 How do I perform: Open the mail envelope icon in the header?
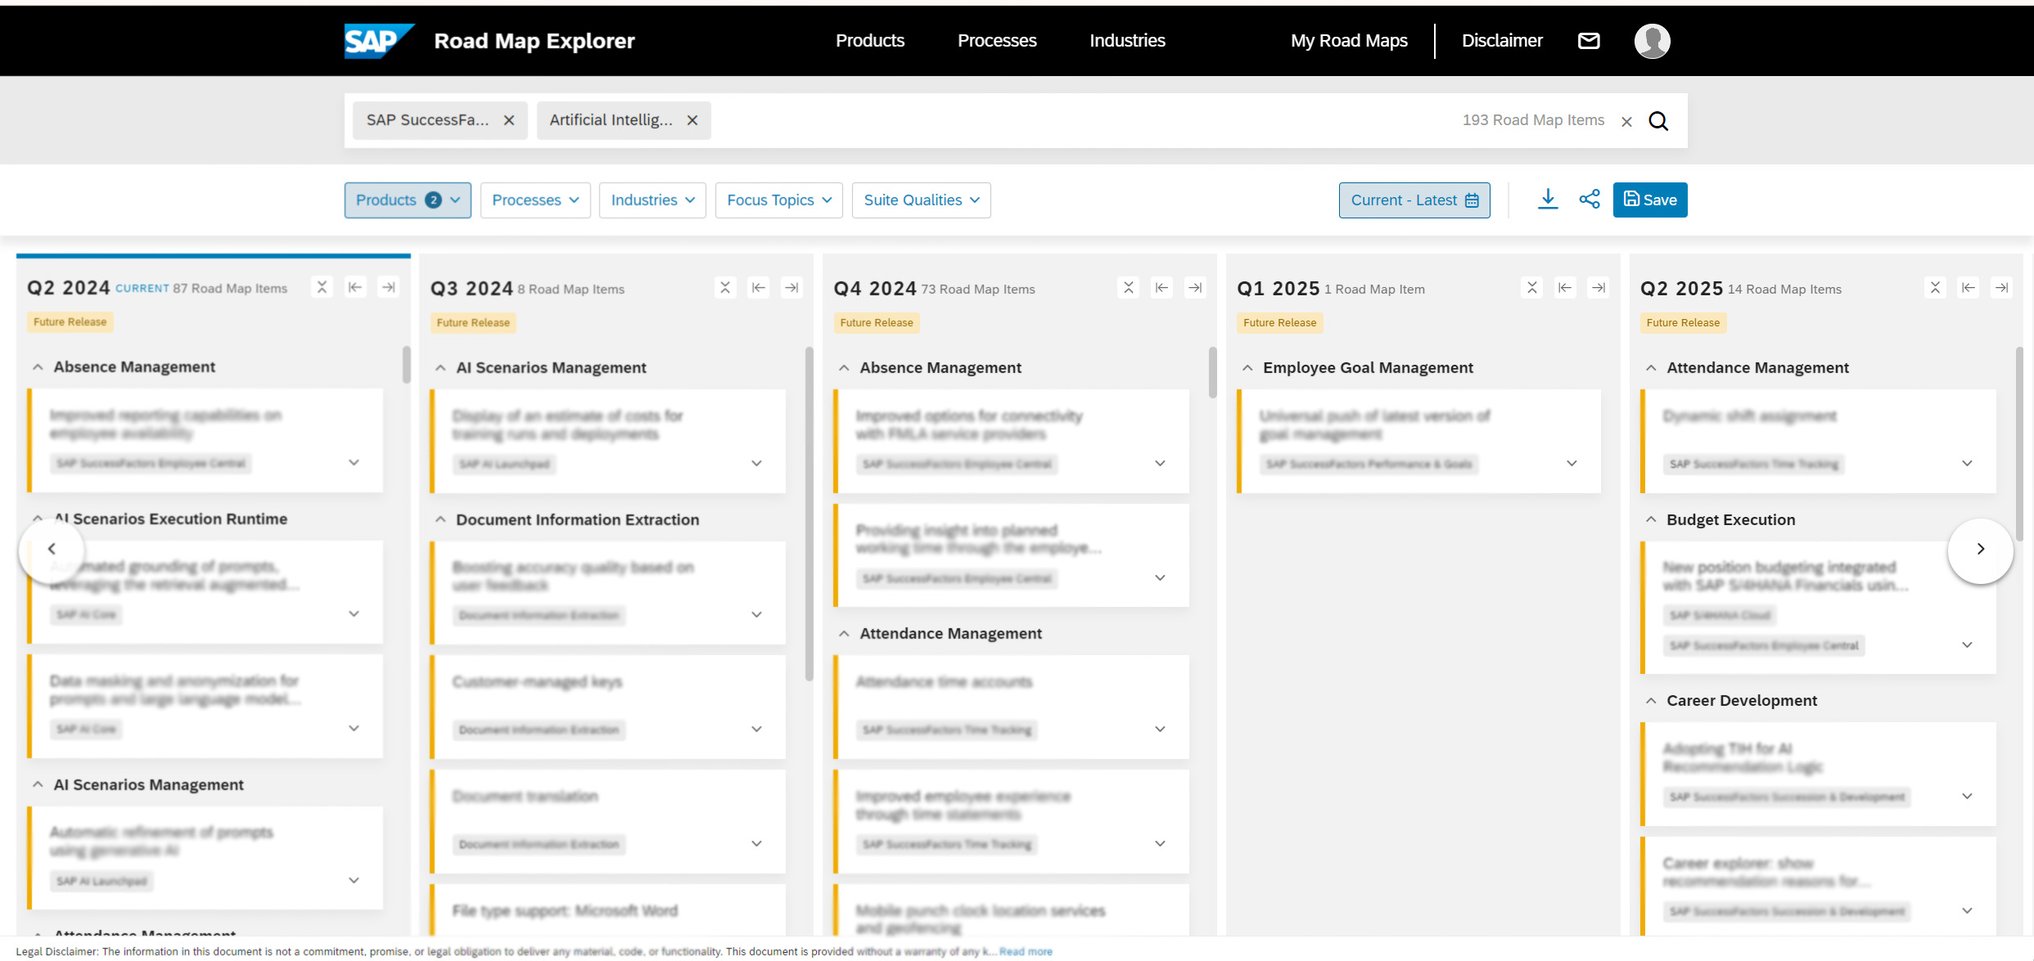tap(1589, 41)
